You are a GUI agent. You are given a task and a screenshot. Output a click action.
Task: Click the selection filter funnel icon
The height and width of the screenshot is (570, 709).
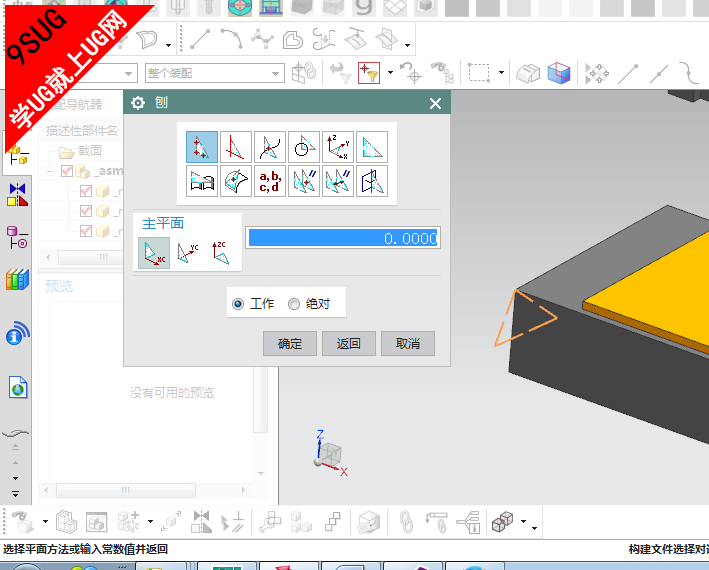pos(369,73)
